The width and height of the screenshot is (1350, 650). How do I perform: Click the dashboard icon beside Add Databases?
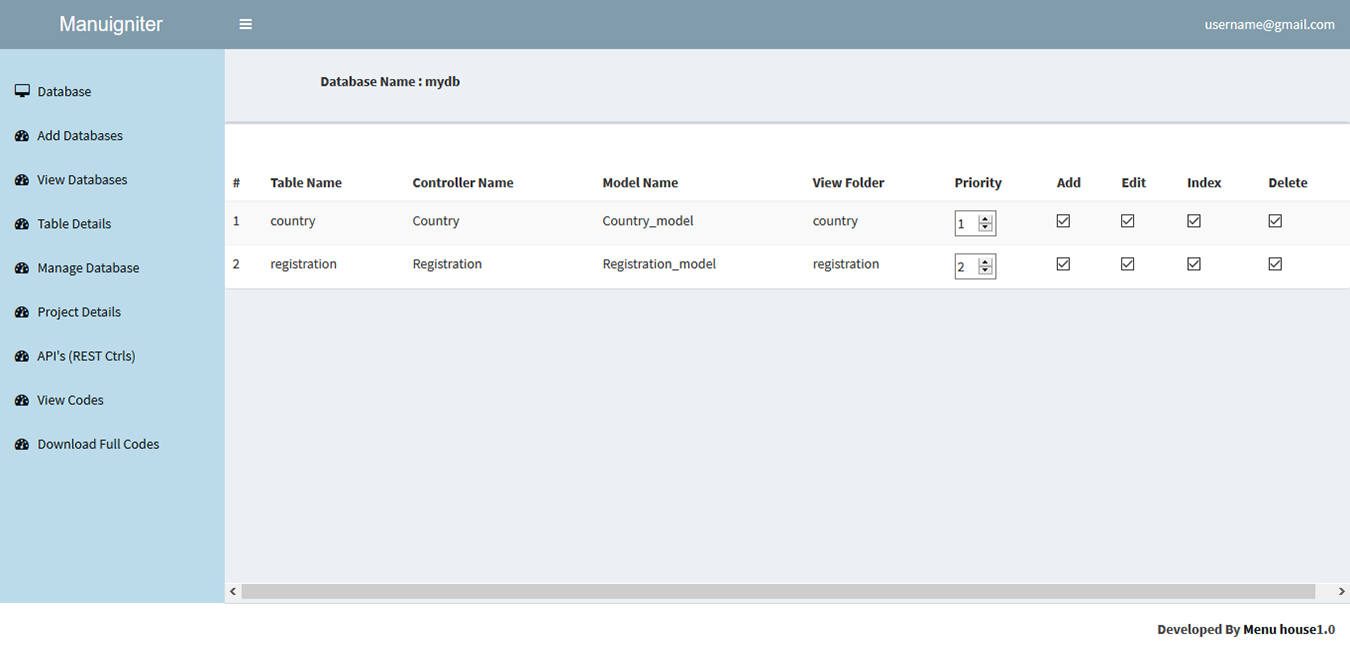click(22, 136)
